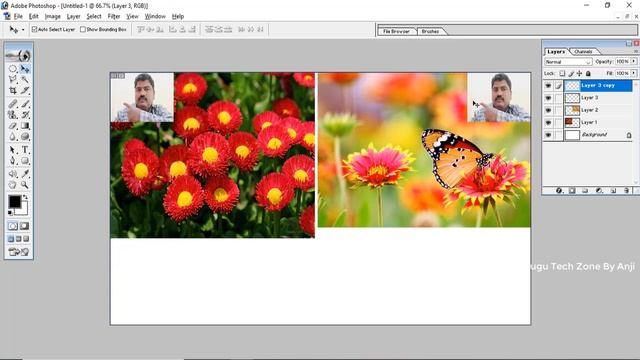The image size is (640, 360).
Task: Add a layer style in Layers panel
Action: click(559, 191)
